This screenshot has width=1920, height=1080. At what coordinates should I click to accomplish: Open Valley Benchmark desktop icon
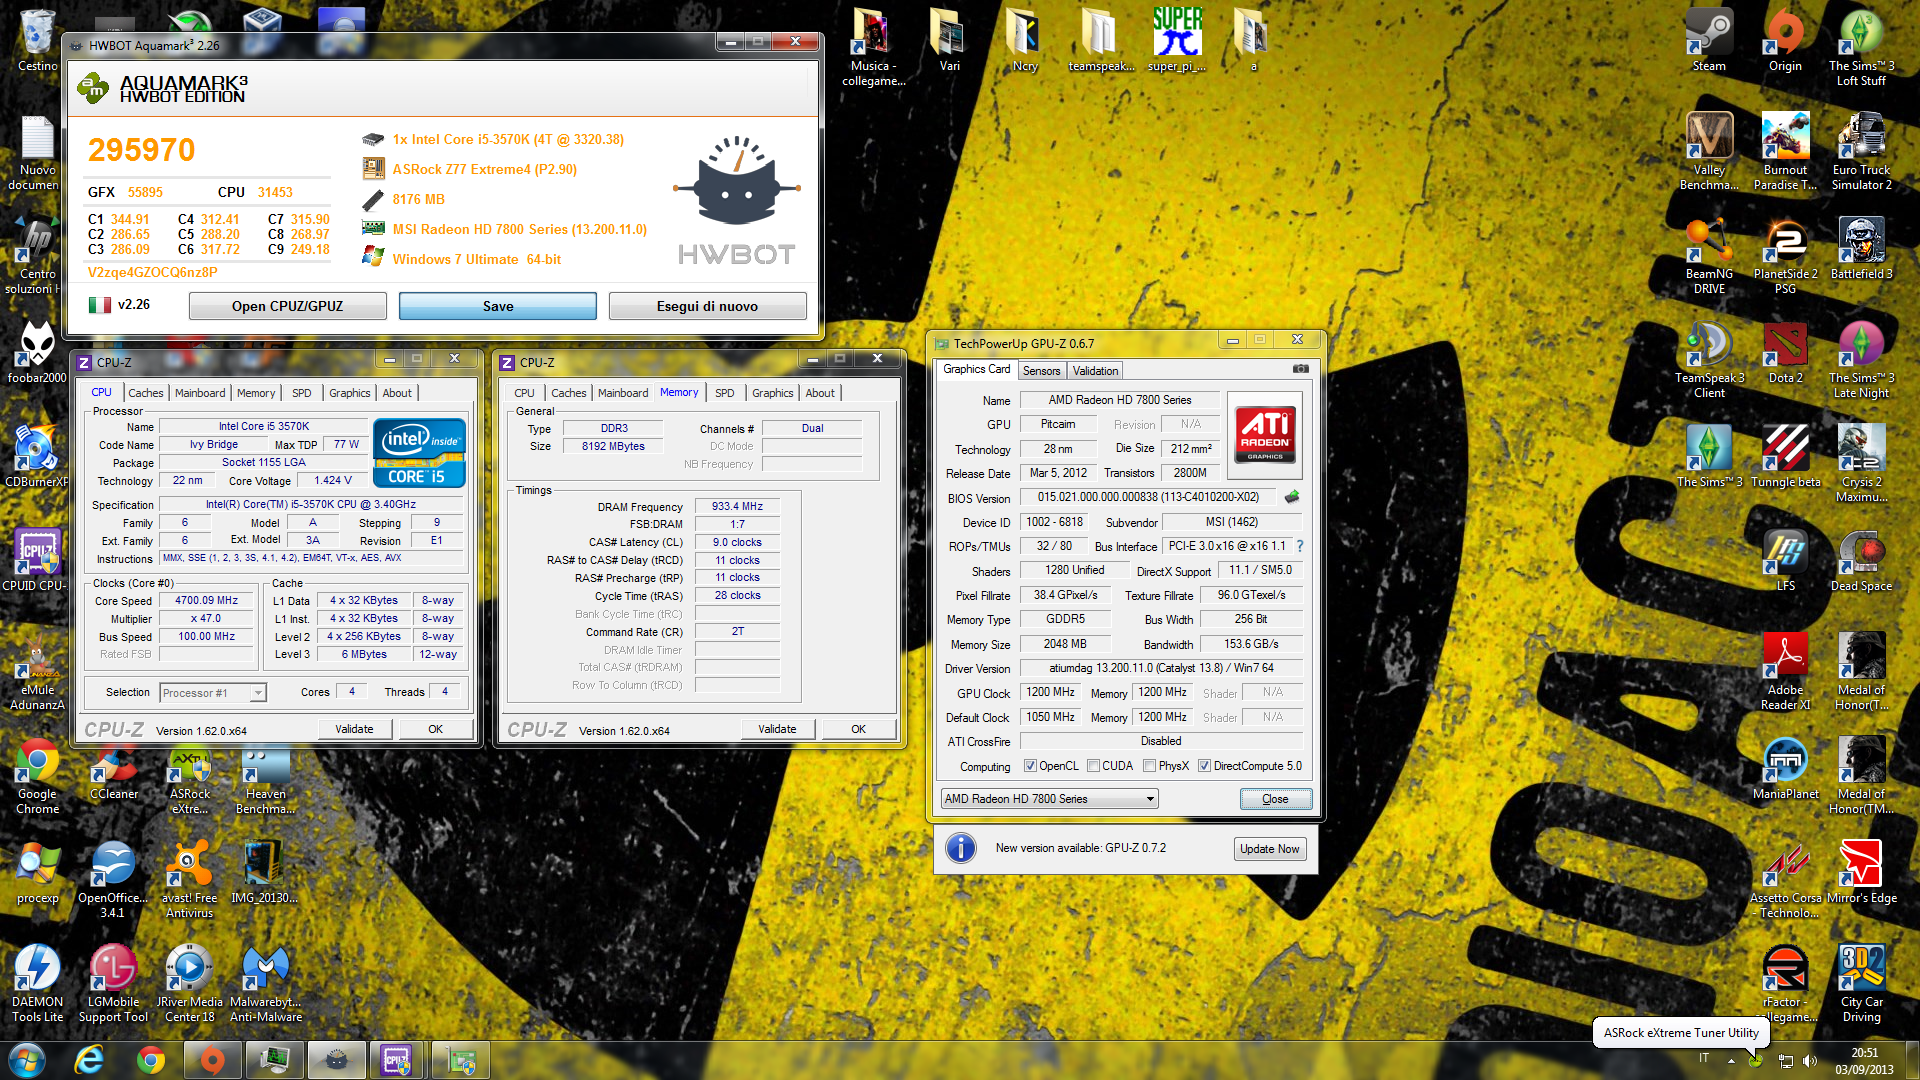coord(1709,151)
